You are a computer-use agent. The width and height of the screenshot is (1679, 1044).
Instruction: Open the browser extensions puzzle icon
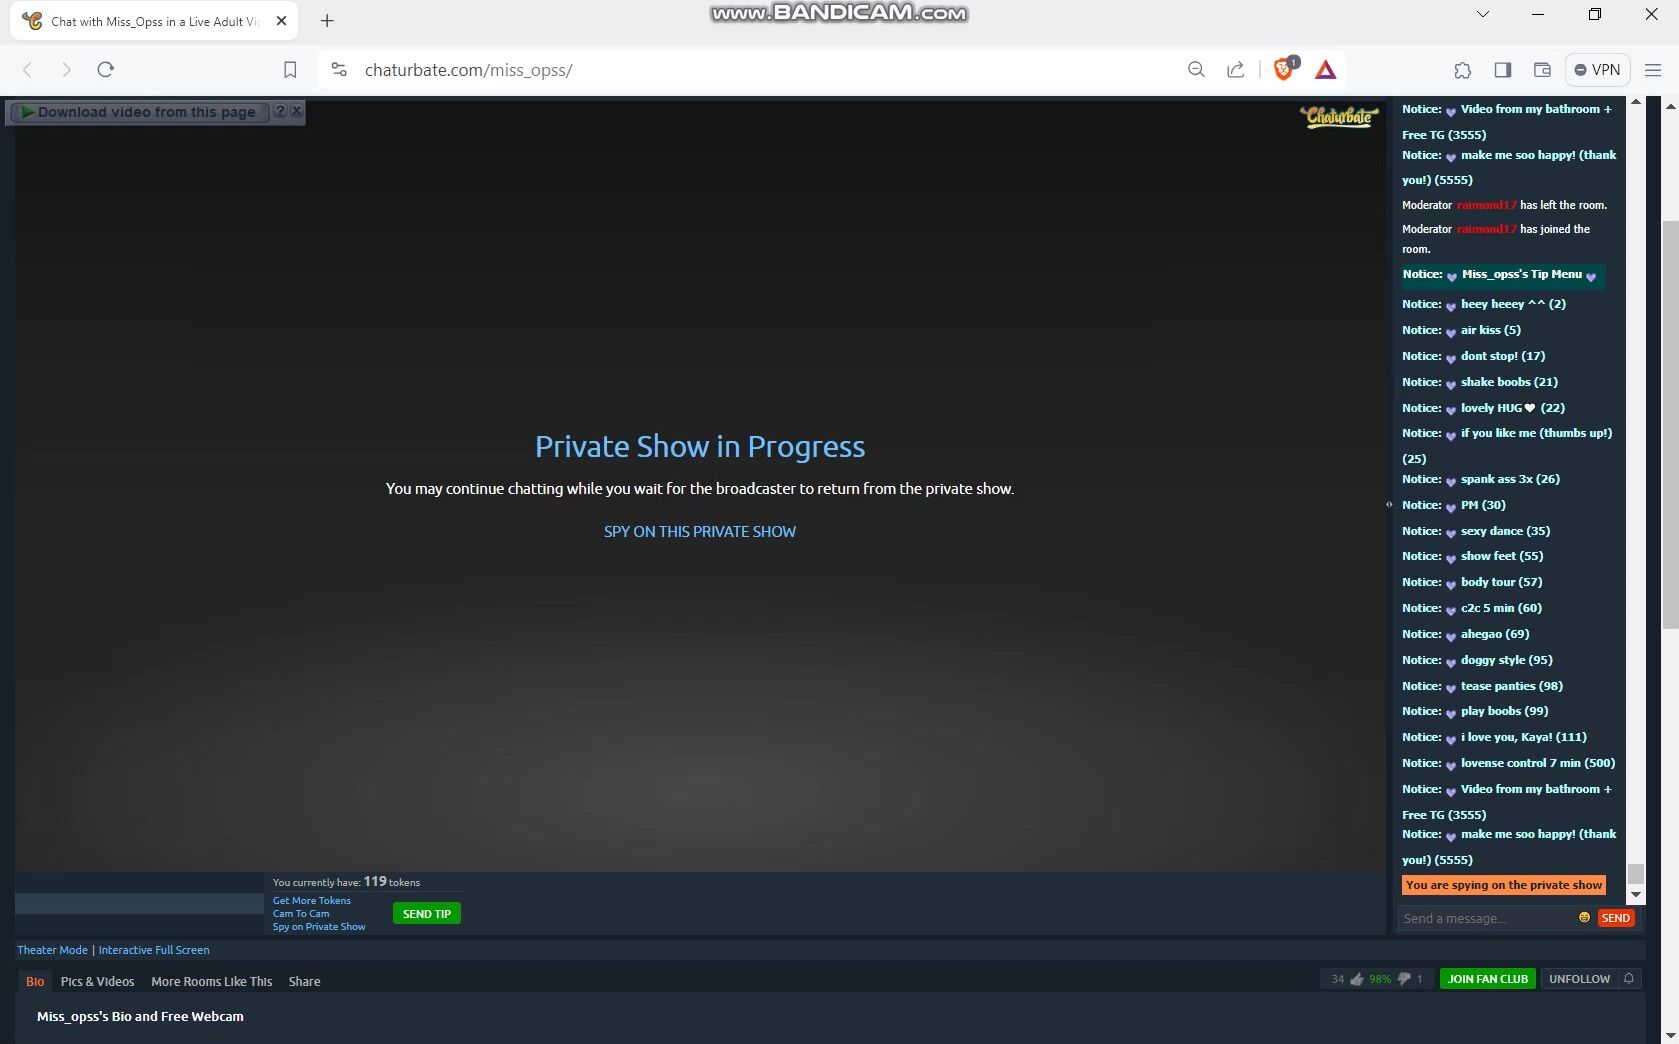(1462, 70)
